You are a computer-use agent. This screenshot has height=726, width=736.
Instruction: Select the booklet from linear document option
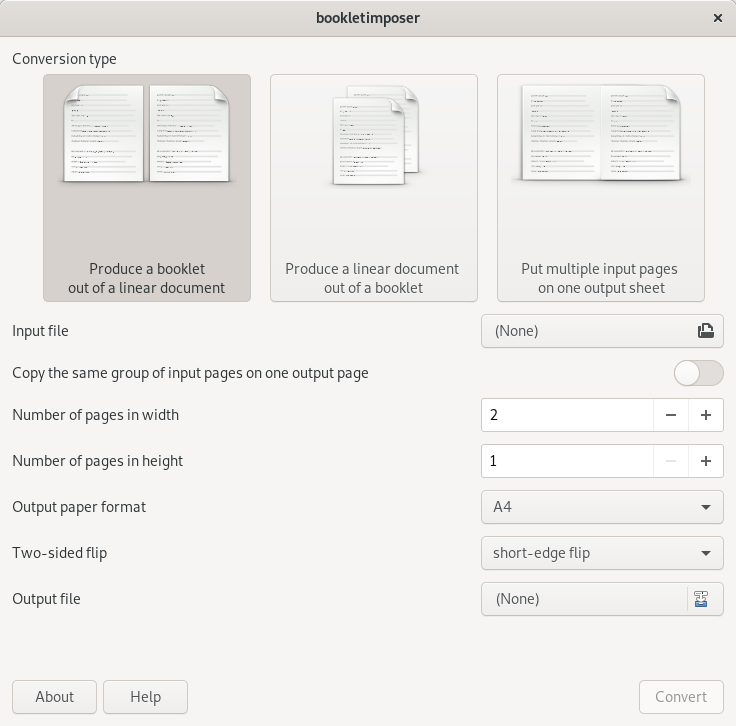pyautogui.click(x=147, y=188)
